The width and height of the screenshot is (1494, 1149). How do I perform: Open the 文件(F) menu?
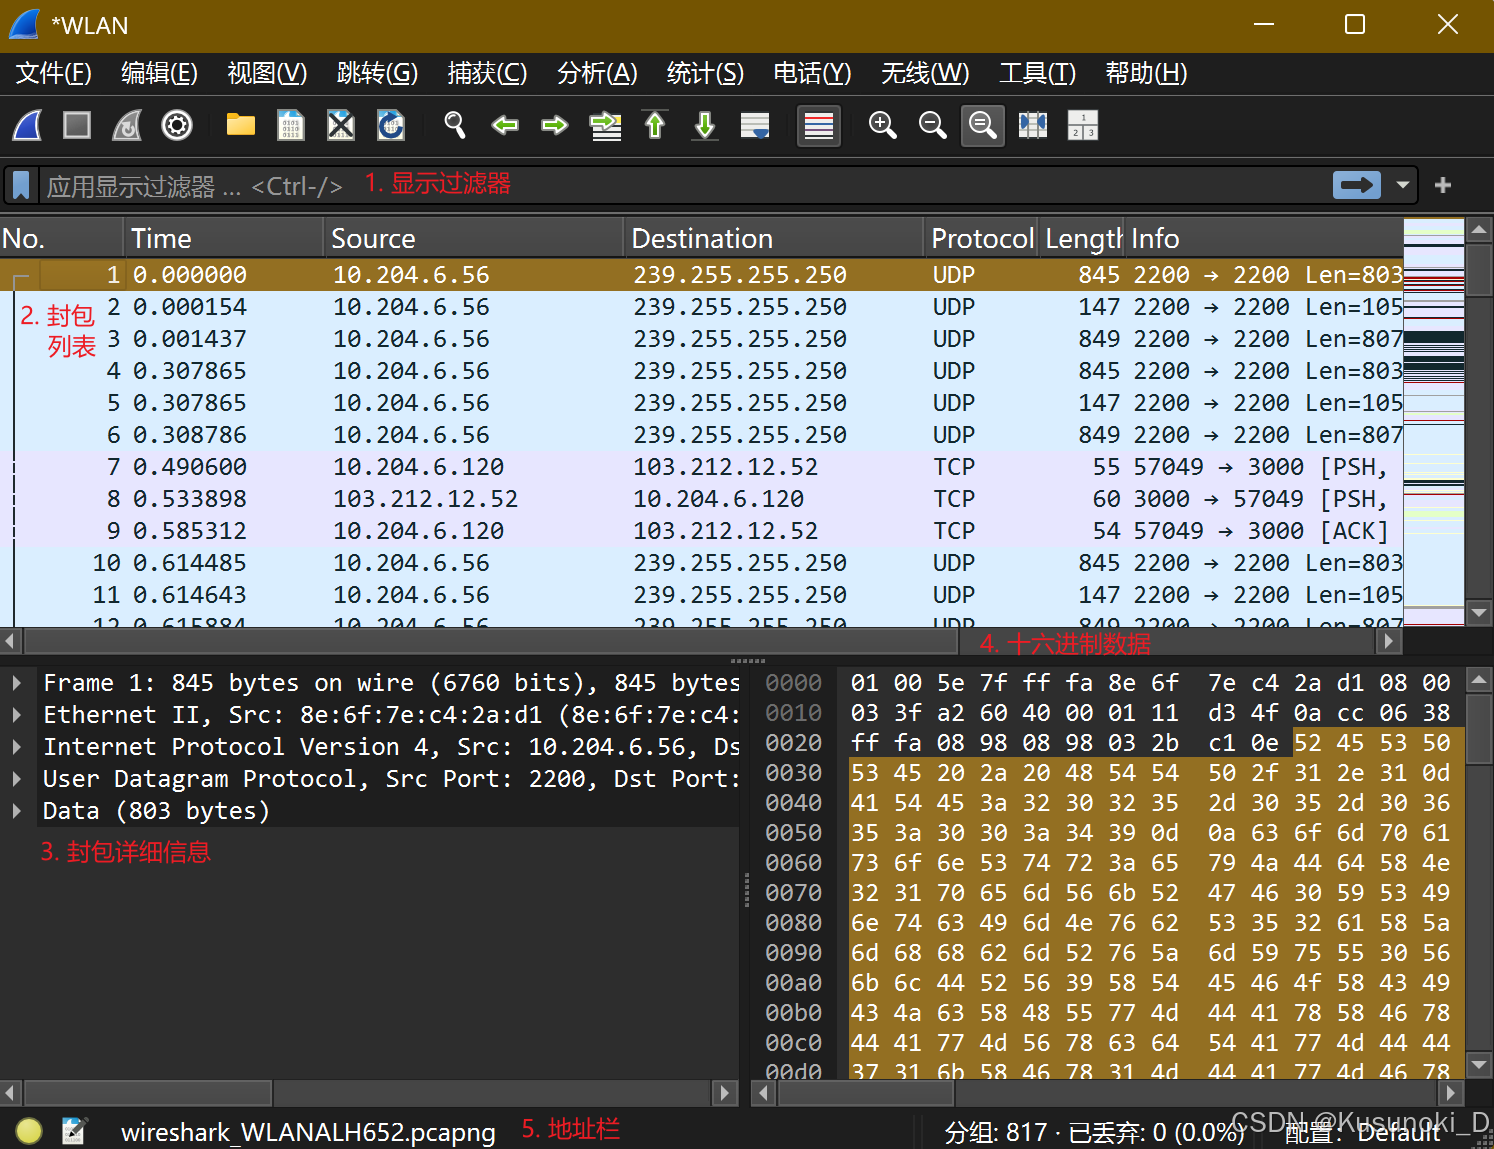54,73
